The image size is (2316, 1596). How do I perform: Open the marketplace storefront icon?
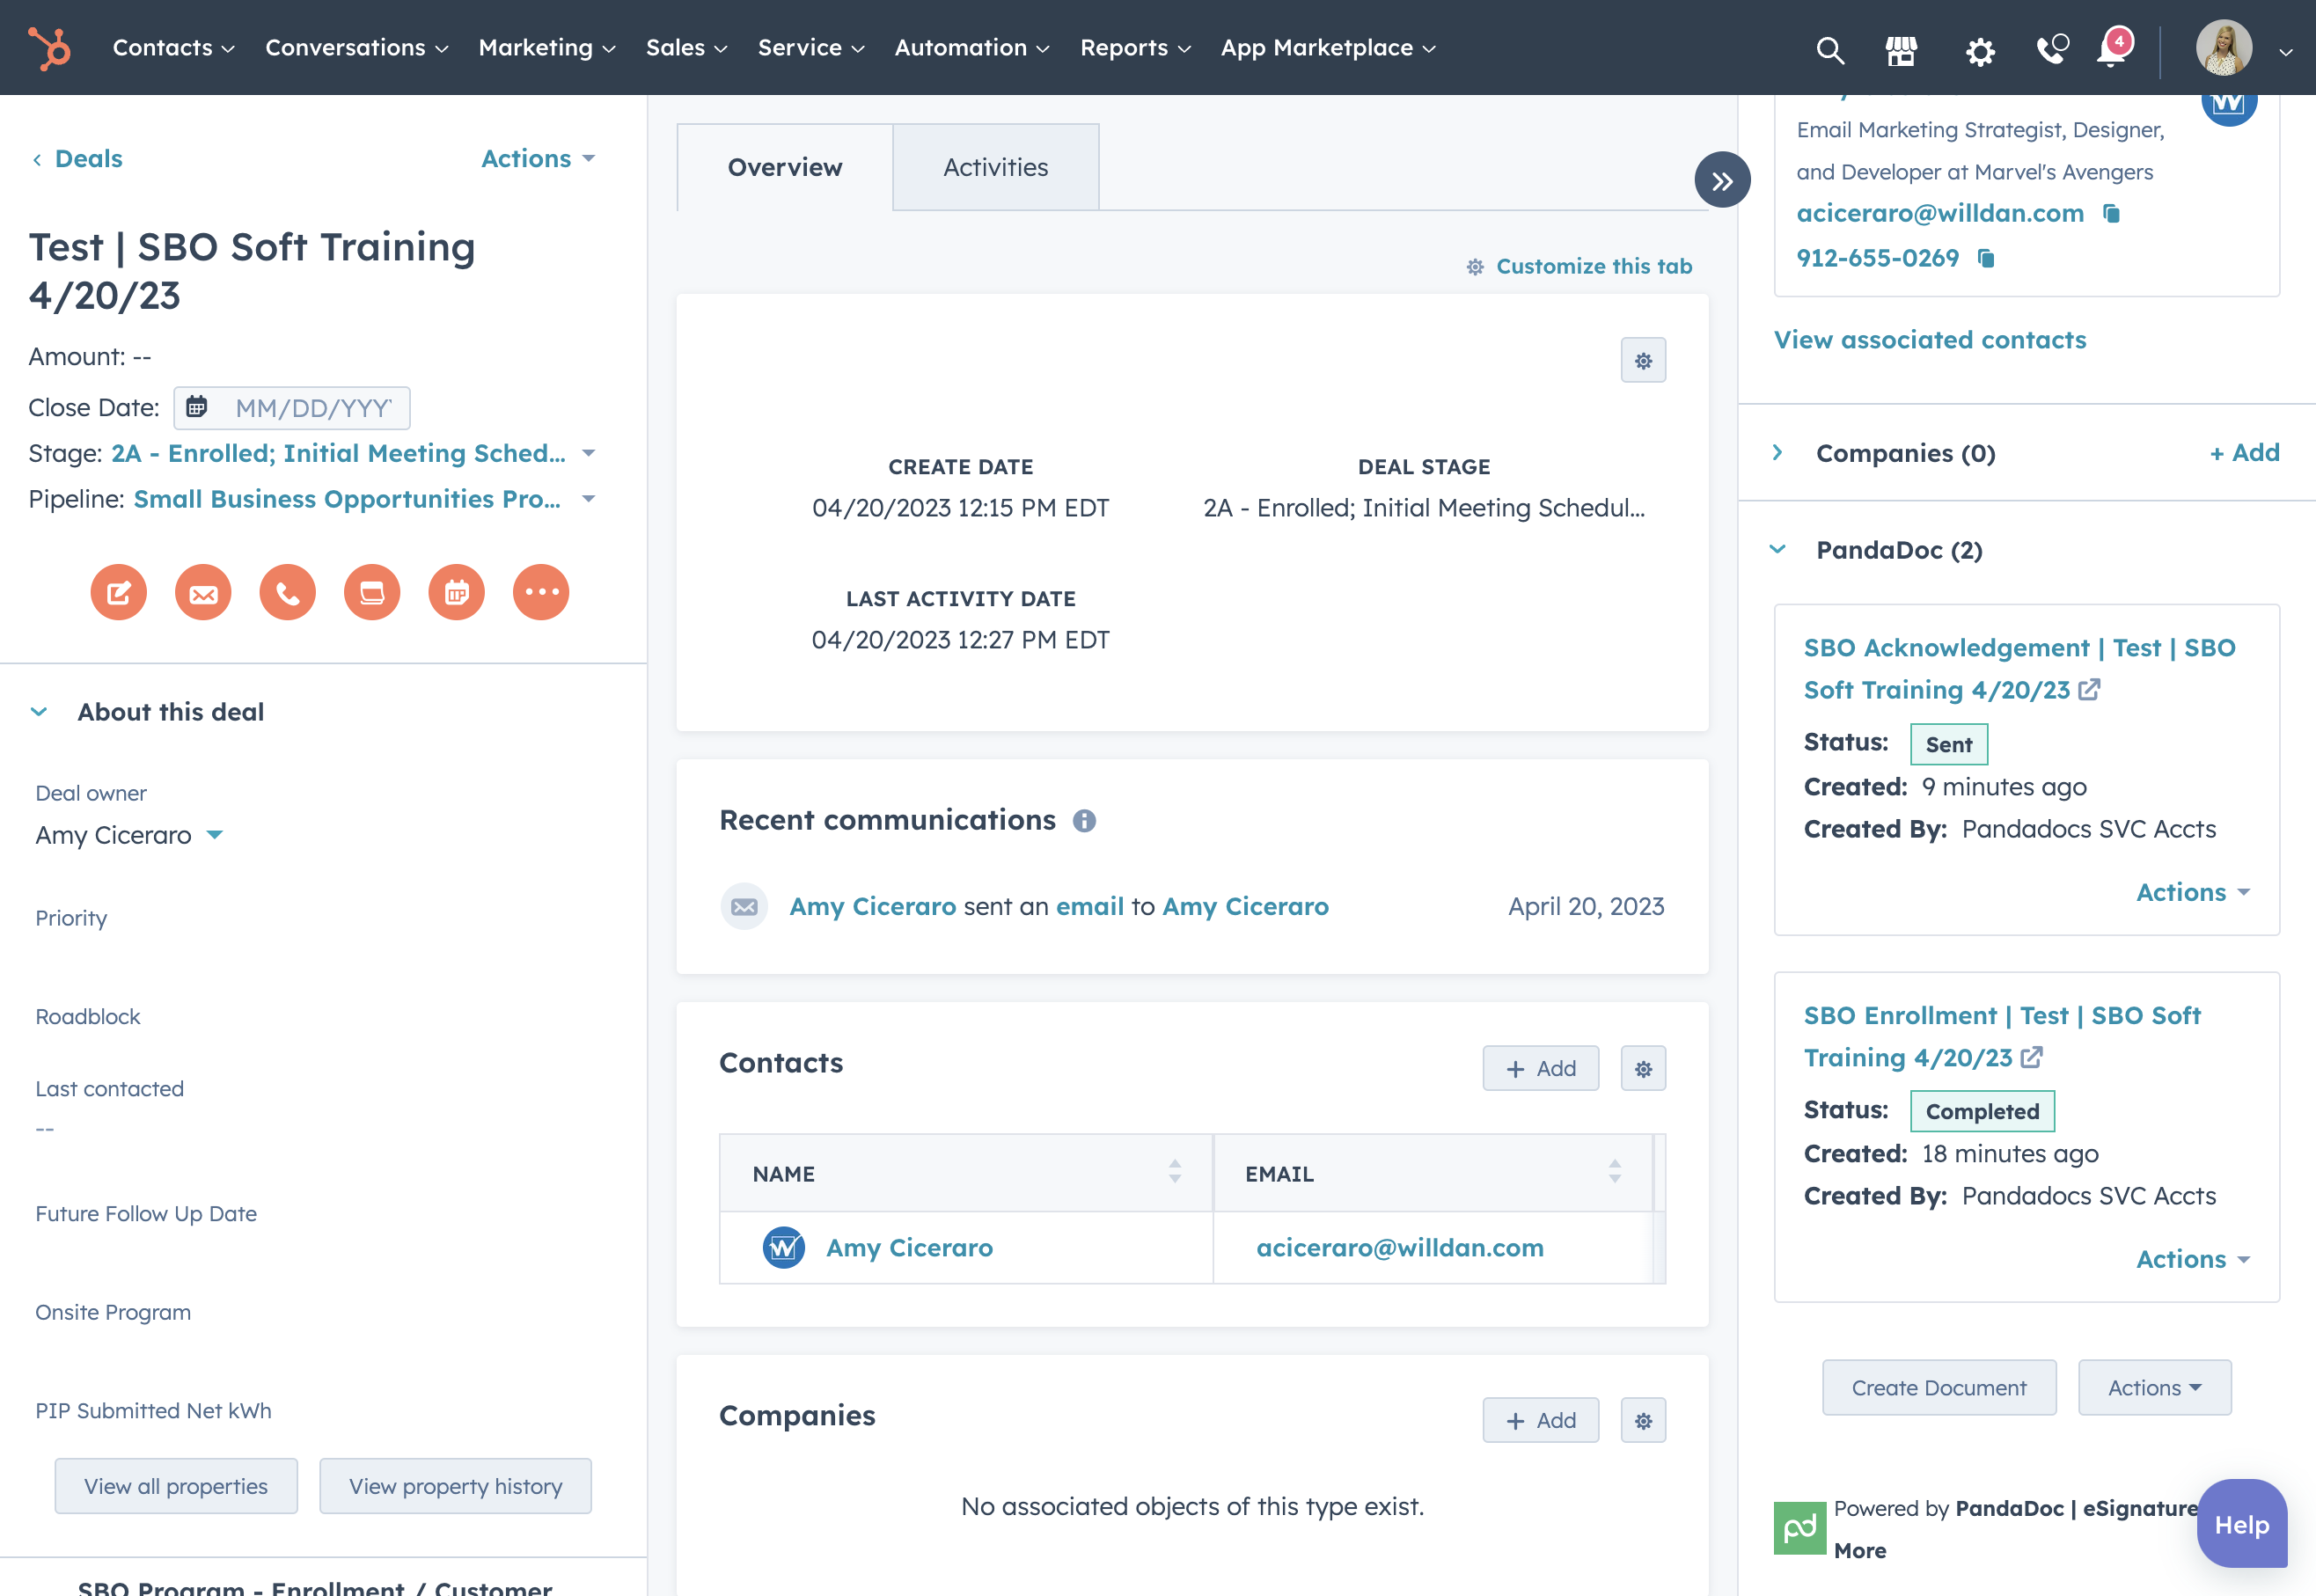tap(1901, 49)
